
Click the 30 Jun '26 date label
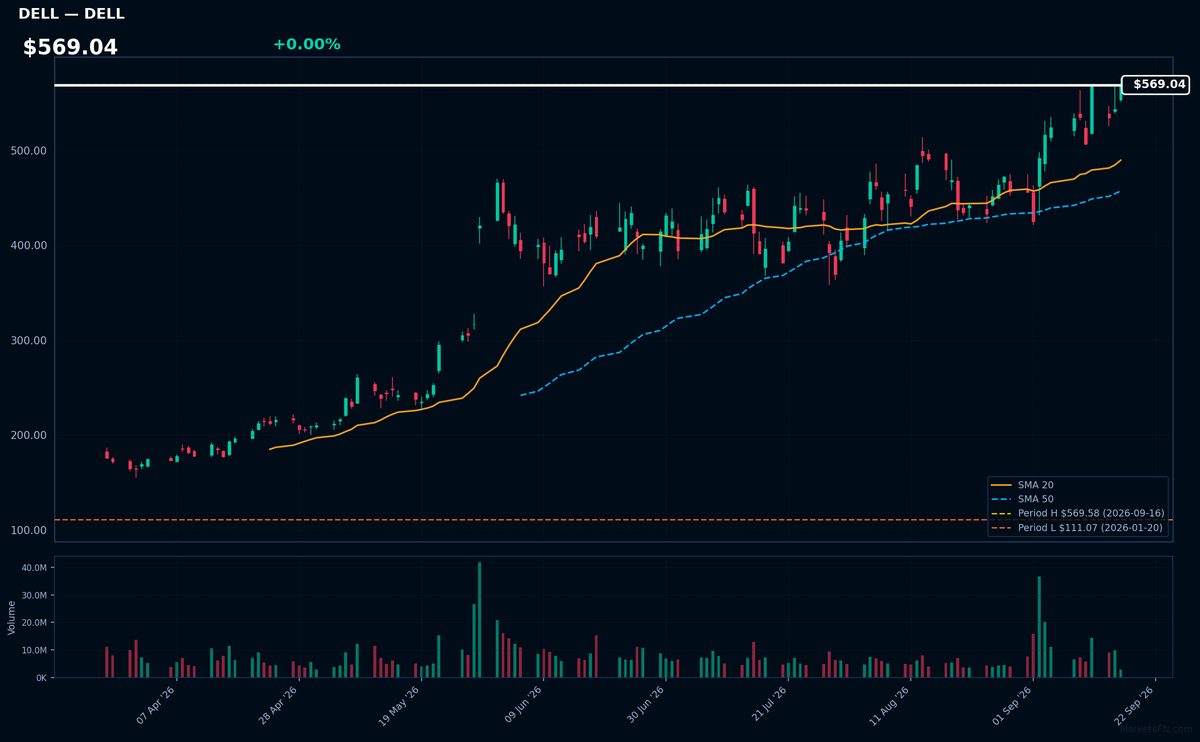click(x=645, y=704)
